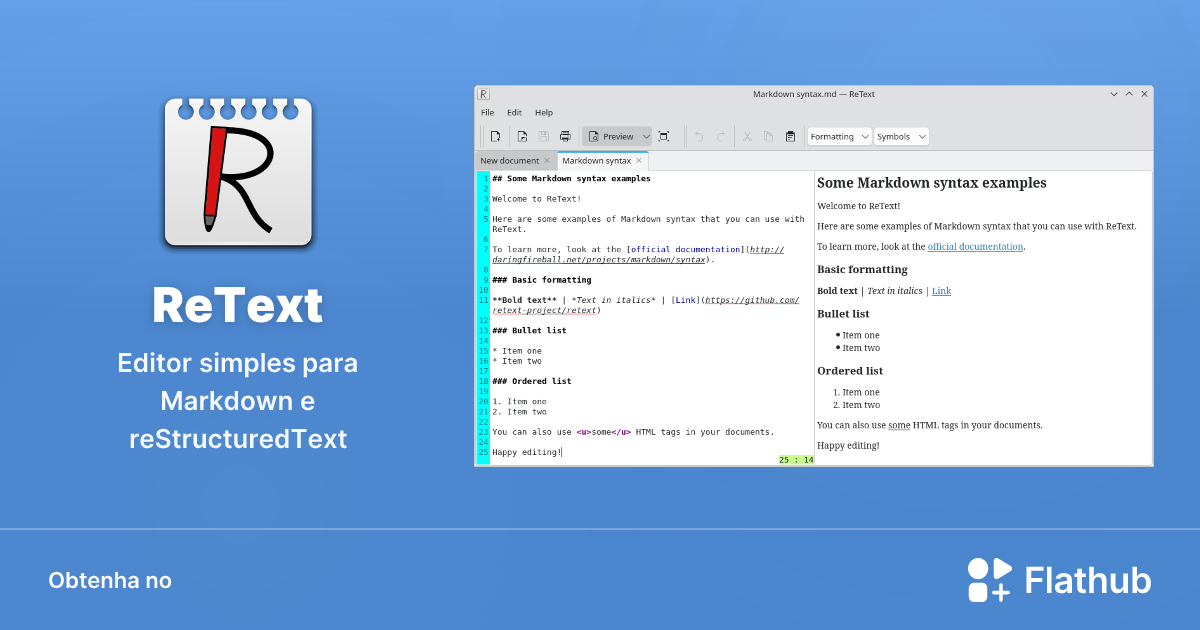The image size is (1200, 630).
Task: Open the Preview dropdown arrow
Action: point(646,136)
